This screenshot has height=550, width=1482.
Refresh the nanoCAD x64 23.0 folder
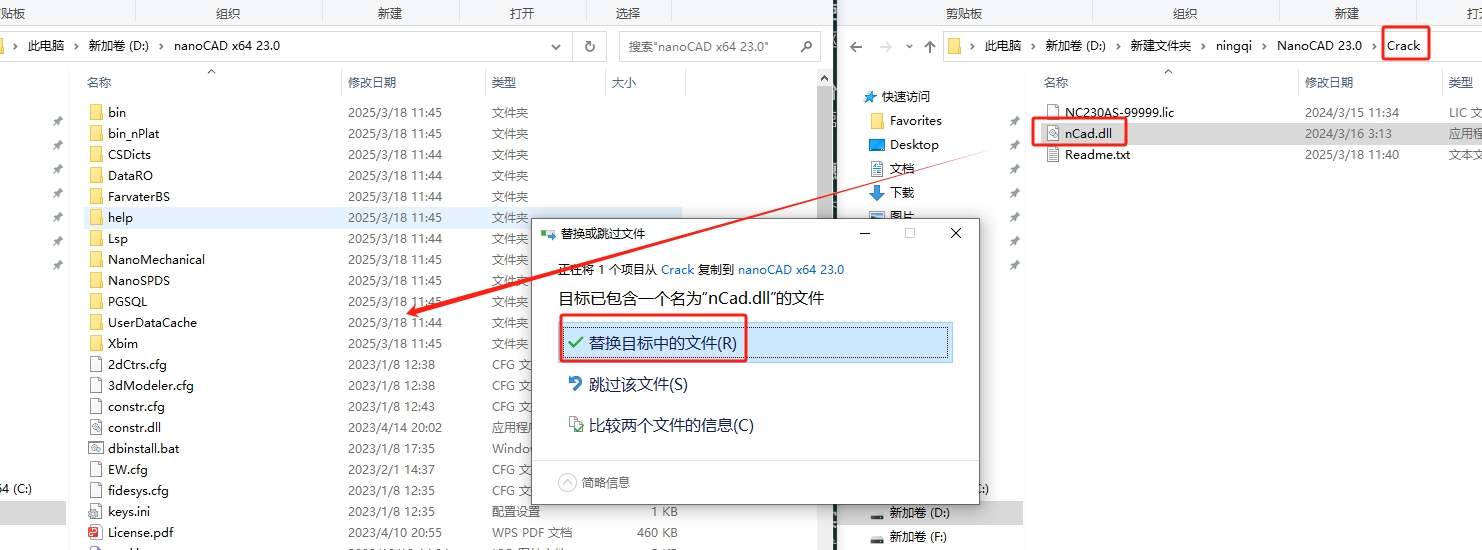[x=590, y=46]
